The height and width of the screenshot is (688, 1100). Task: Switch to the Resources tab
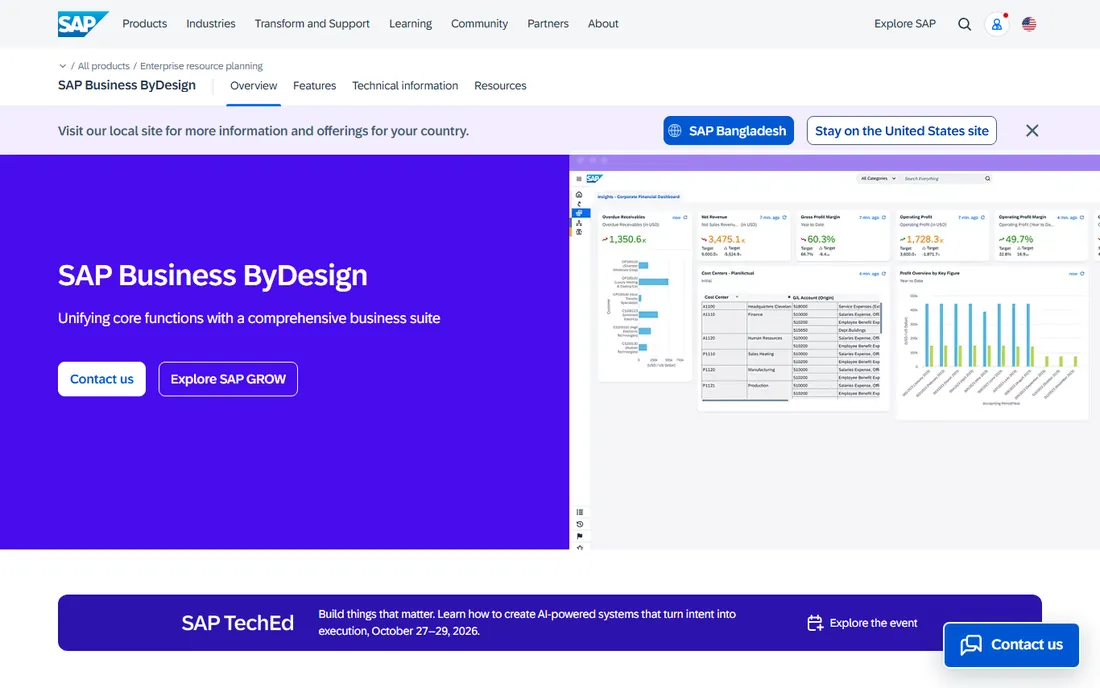click(500, 86)
